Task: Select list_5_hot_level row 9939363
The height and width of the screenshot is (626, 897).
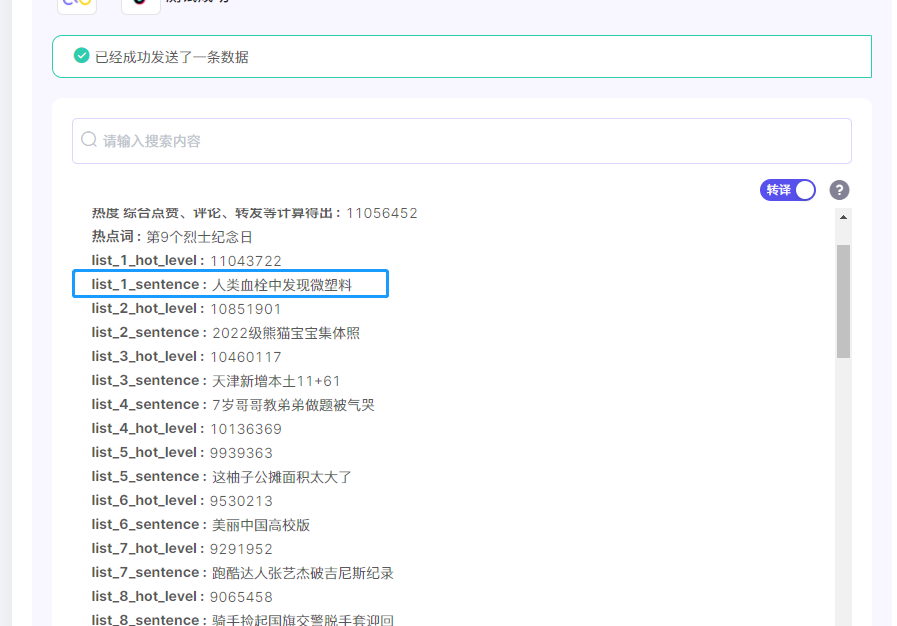Action: click(182, 453)
